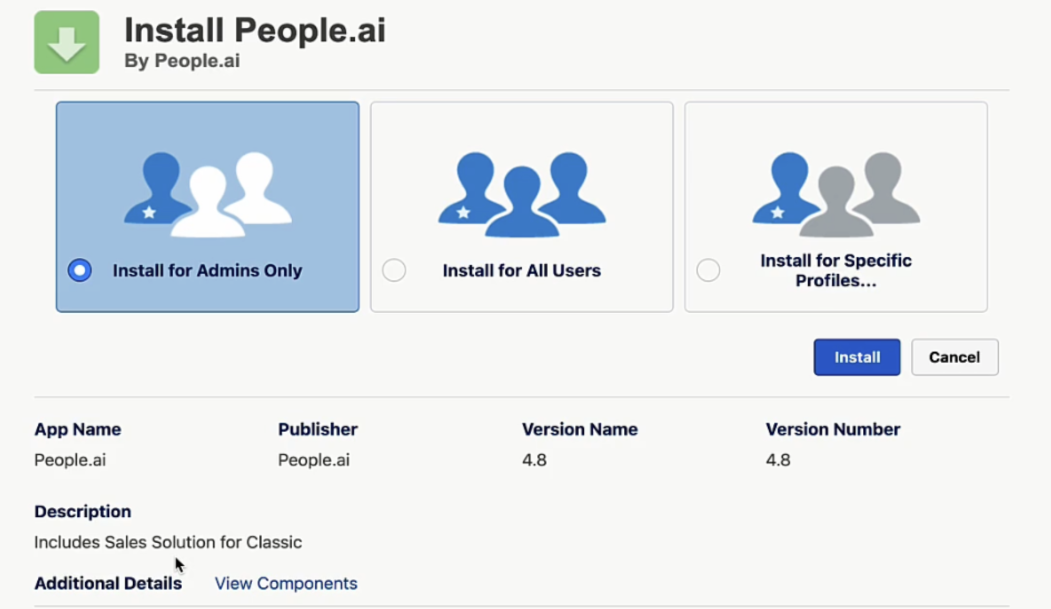Click the Publisher label
This screenshot has width=1051, height=609.
click(x=318, y=429)
